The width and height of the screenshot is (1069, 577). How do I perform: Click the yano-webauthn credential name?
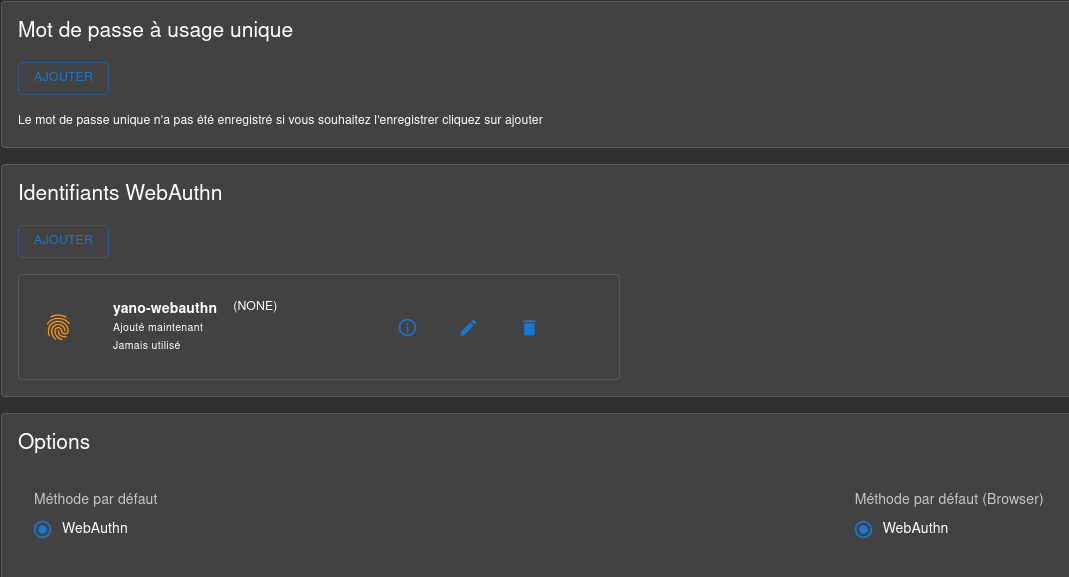coord(165,308)
